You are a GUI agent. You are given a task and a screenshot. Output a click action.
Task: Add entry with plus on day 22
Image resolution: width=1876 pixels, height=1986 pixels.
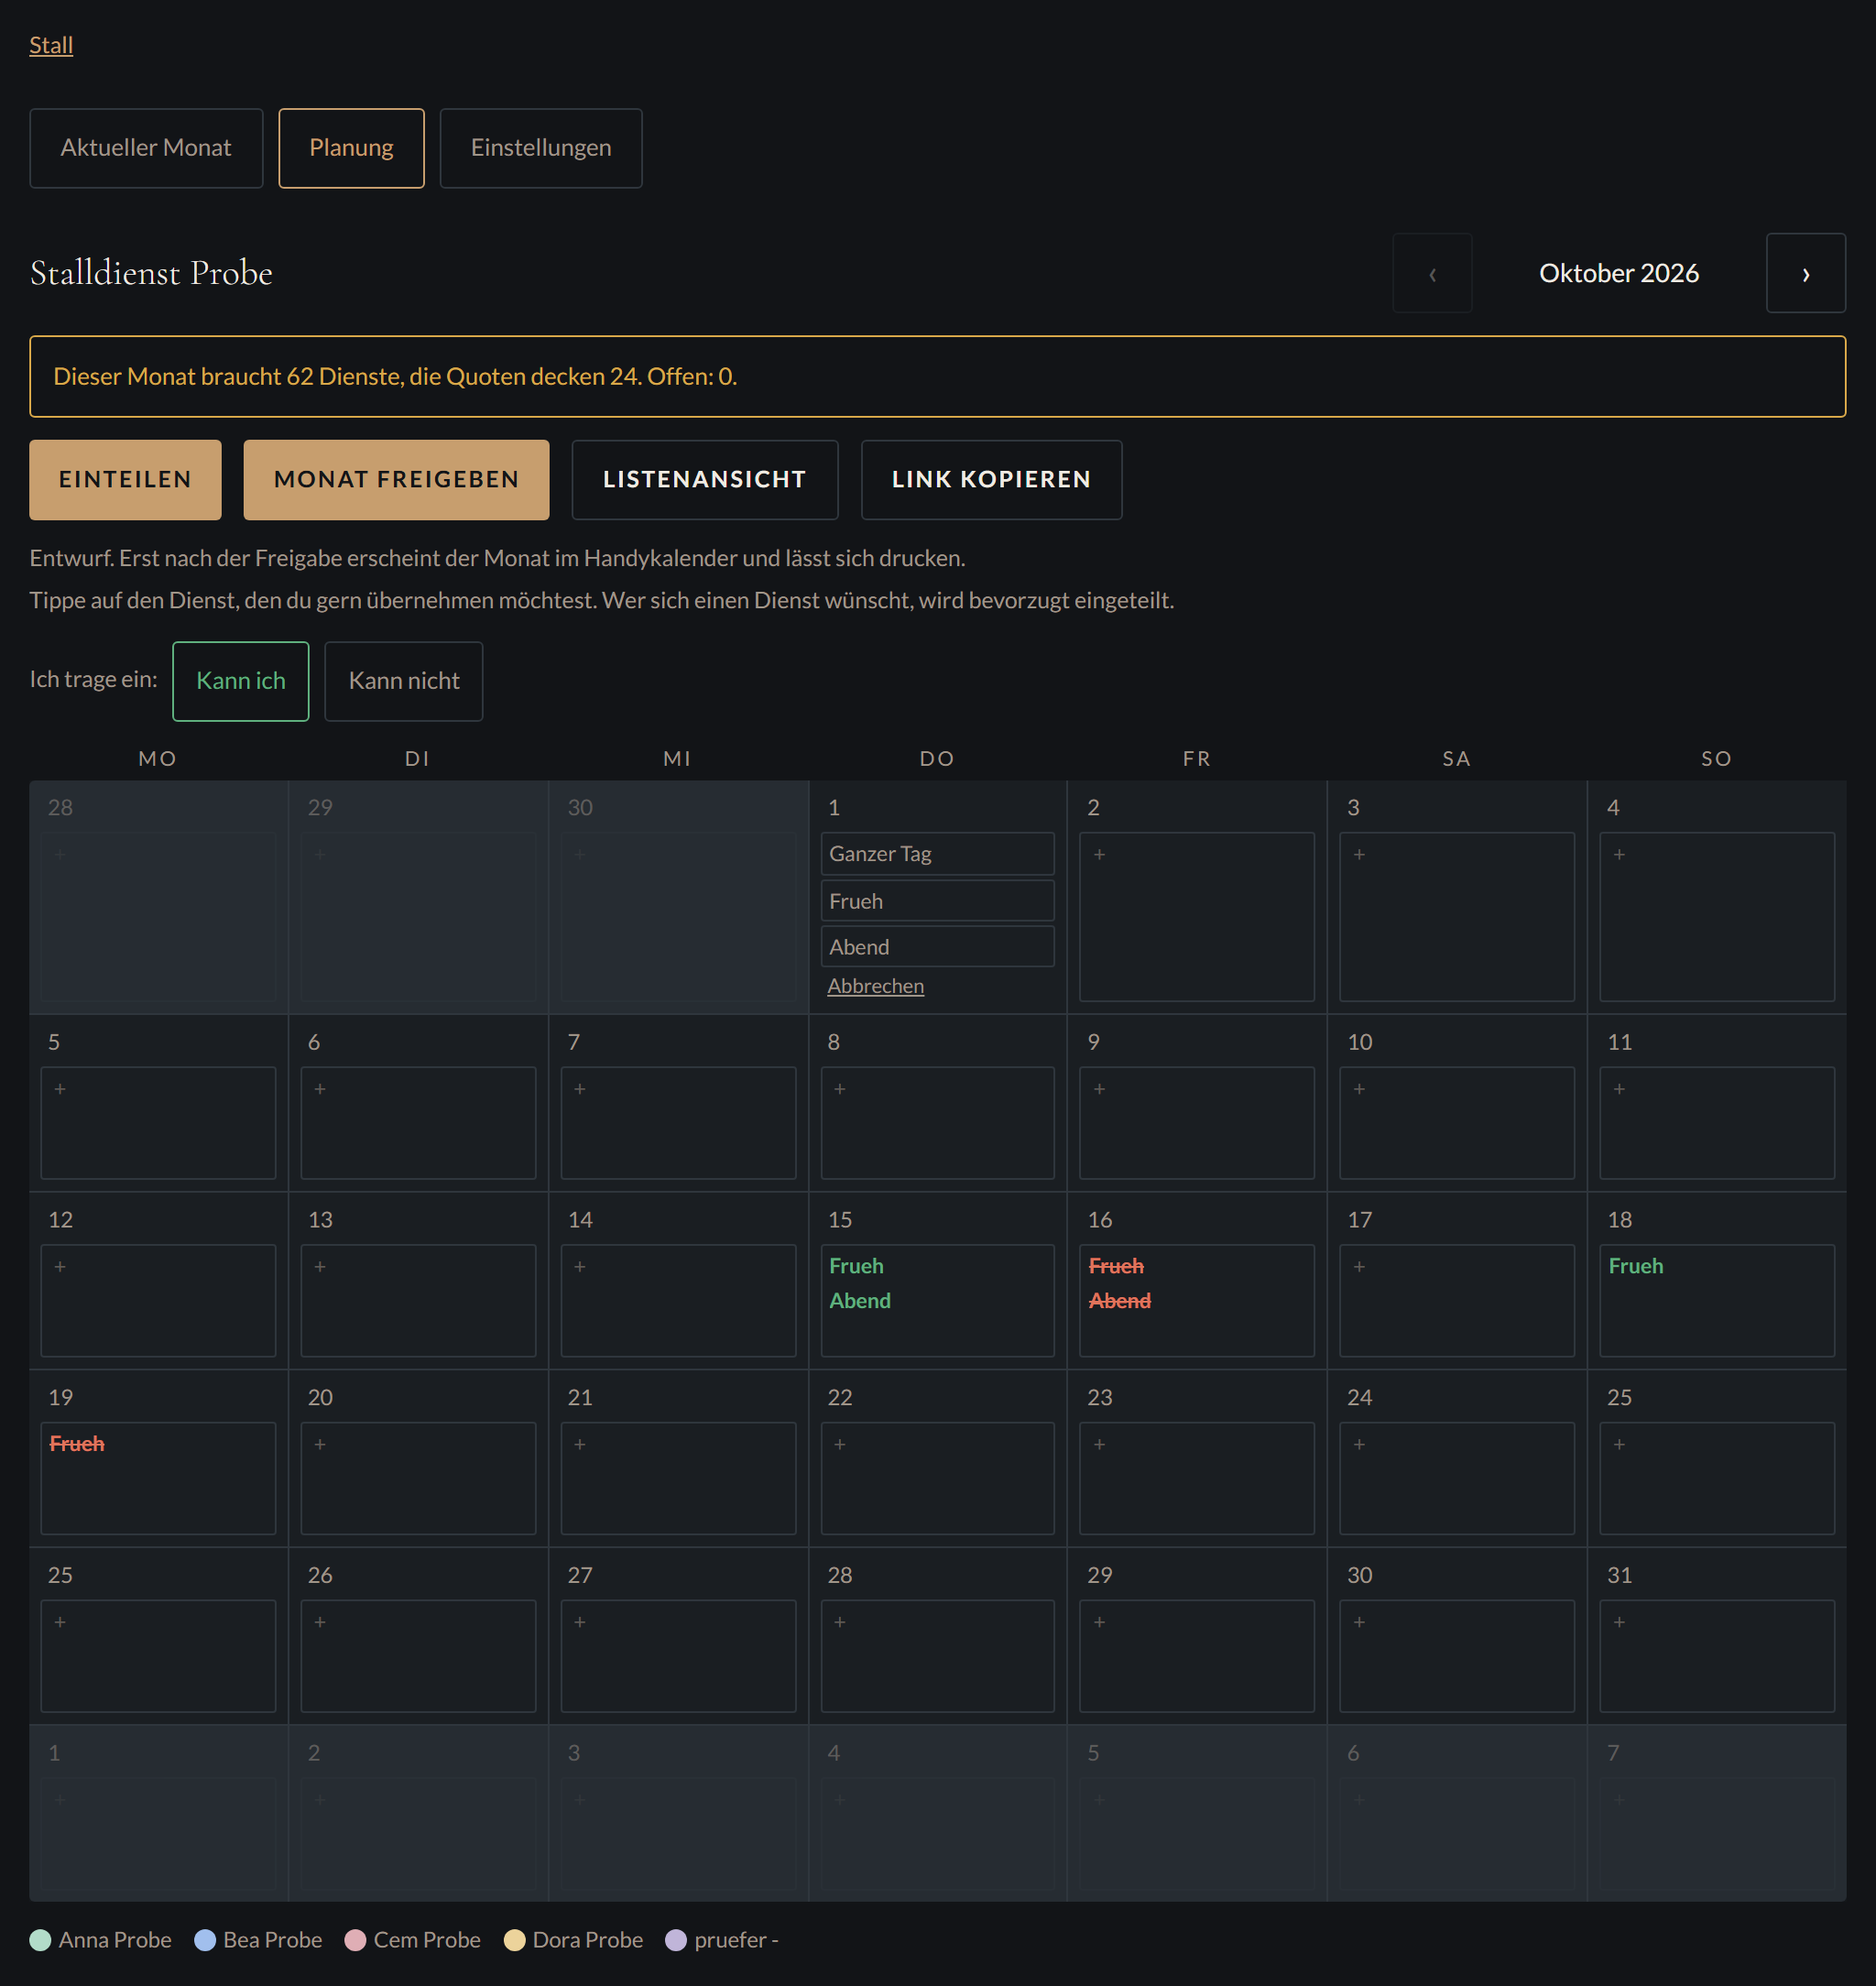937,1479
